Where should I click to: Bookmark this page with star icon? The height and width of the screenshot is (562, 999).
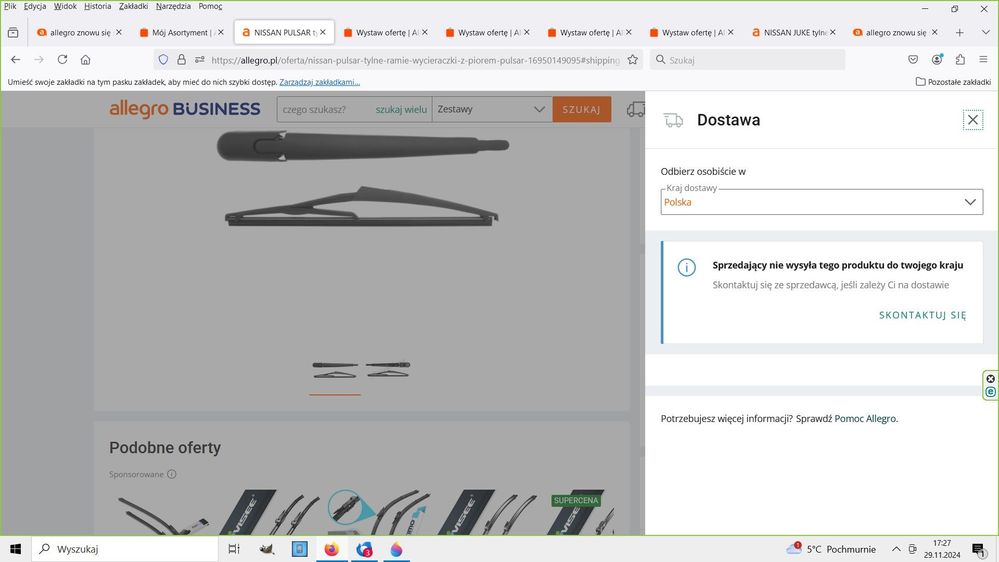(x=633, y=59)
